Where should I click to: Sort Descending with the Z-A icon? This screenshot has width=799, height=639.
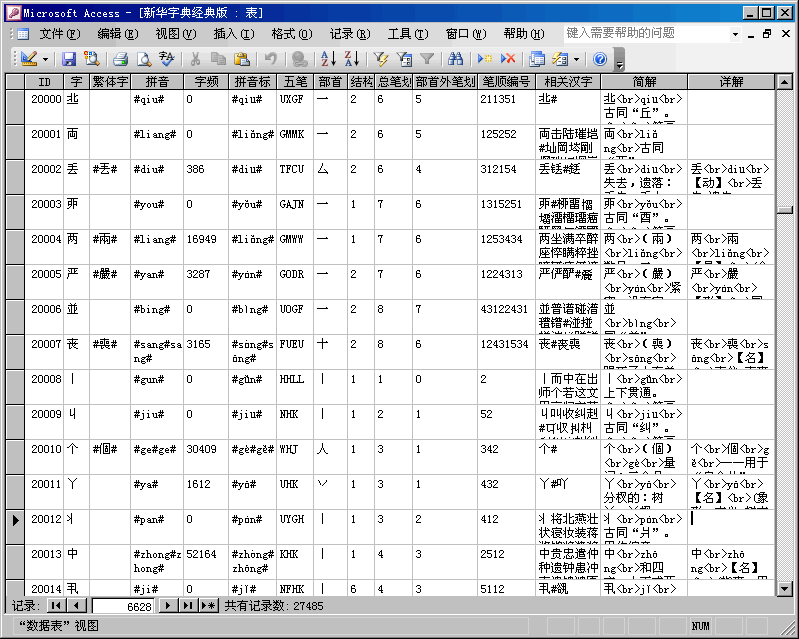click(352, 59)
